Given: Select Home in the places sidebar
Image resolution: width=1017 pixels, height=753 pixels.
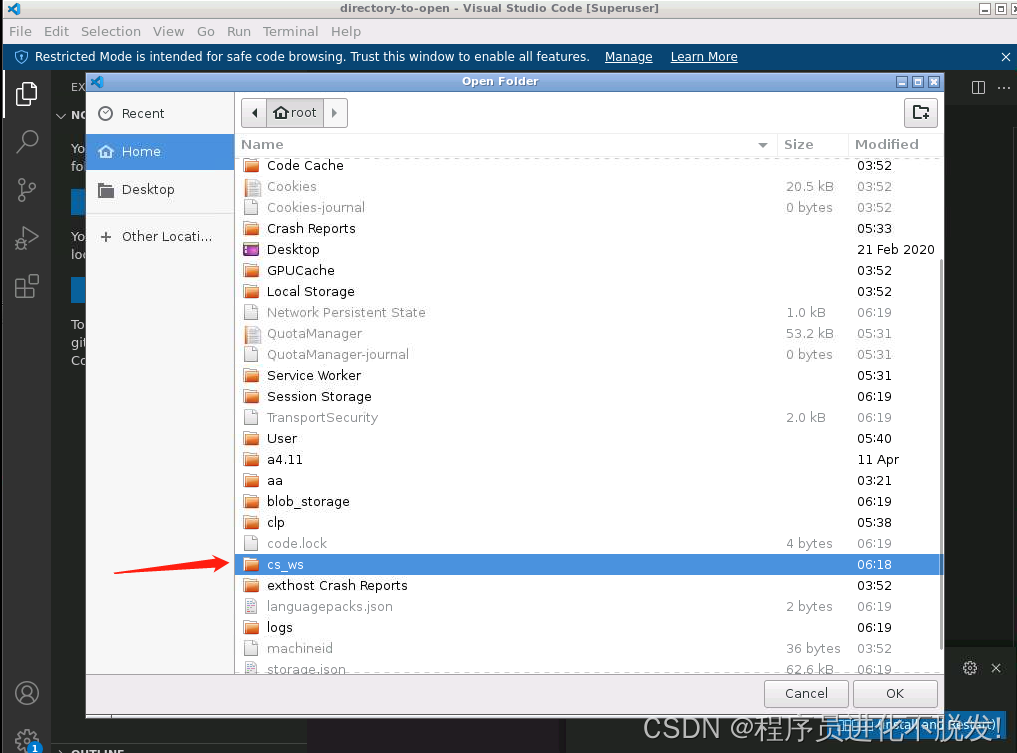Looking at the screenshot, I should [160, 152].
